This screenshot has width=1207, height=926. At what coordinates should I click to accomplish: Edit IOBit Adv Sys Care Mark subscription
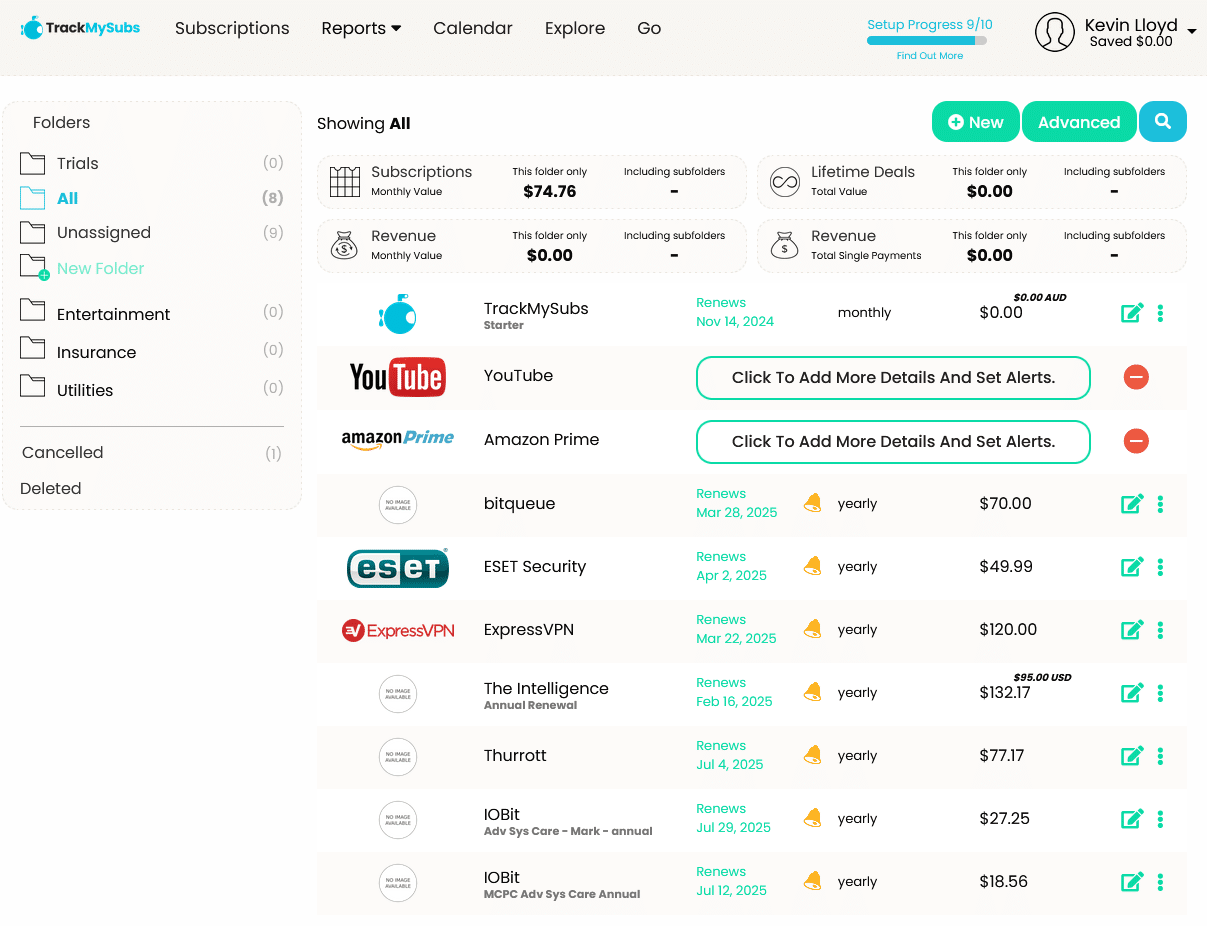[x=1132, y=819]
